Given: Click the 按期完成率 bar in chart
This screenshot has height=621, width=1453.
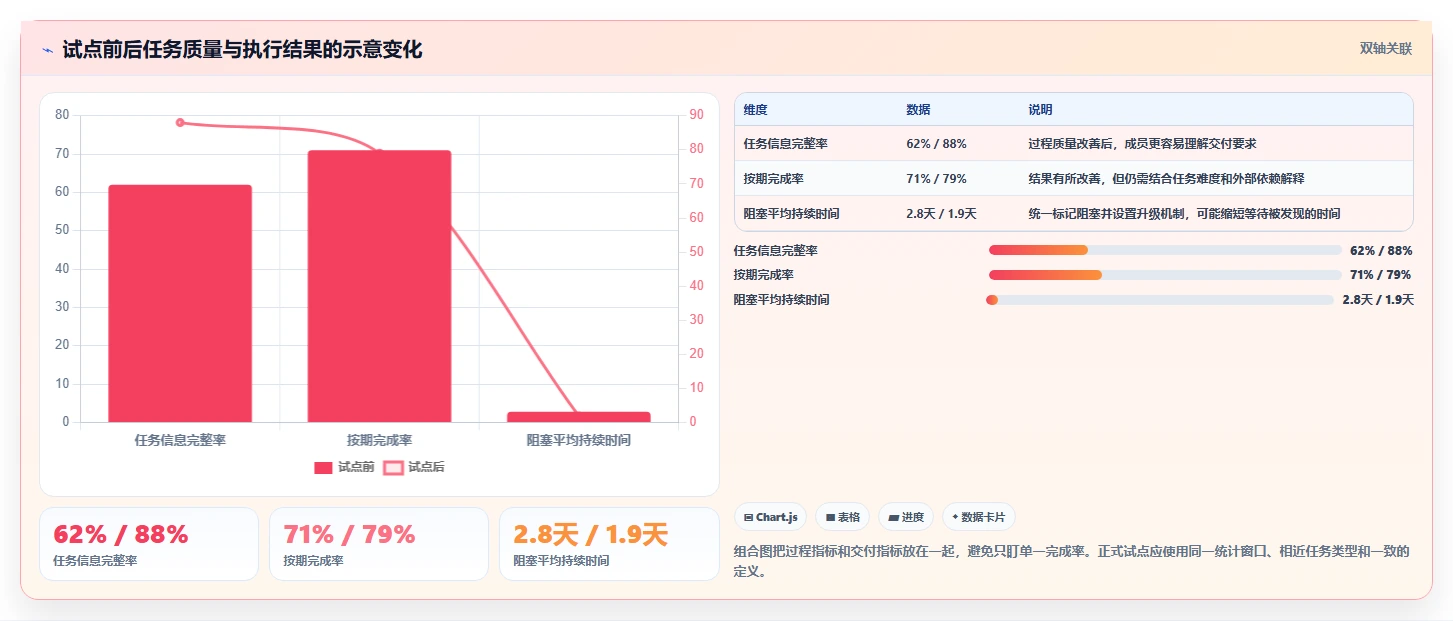Looking at the screenshot, I should point(379,286).
